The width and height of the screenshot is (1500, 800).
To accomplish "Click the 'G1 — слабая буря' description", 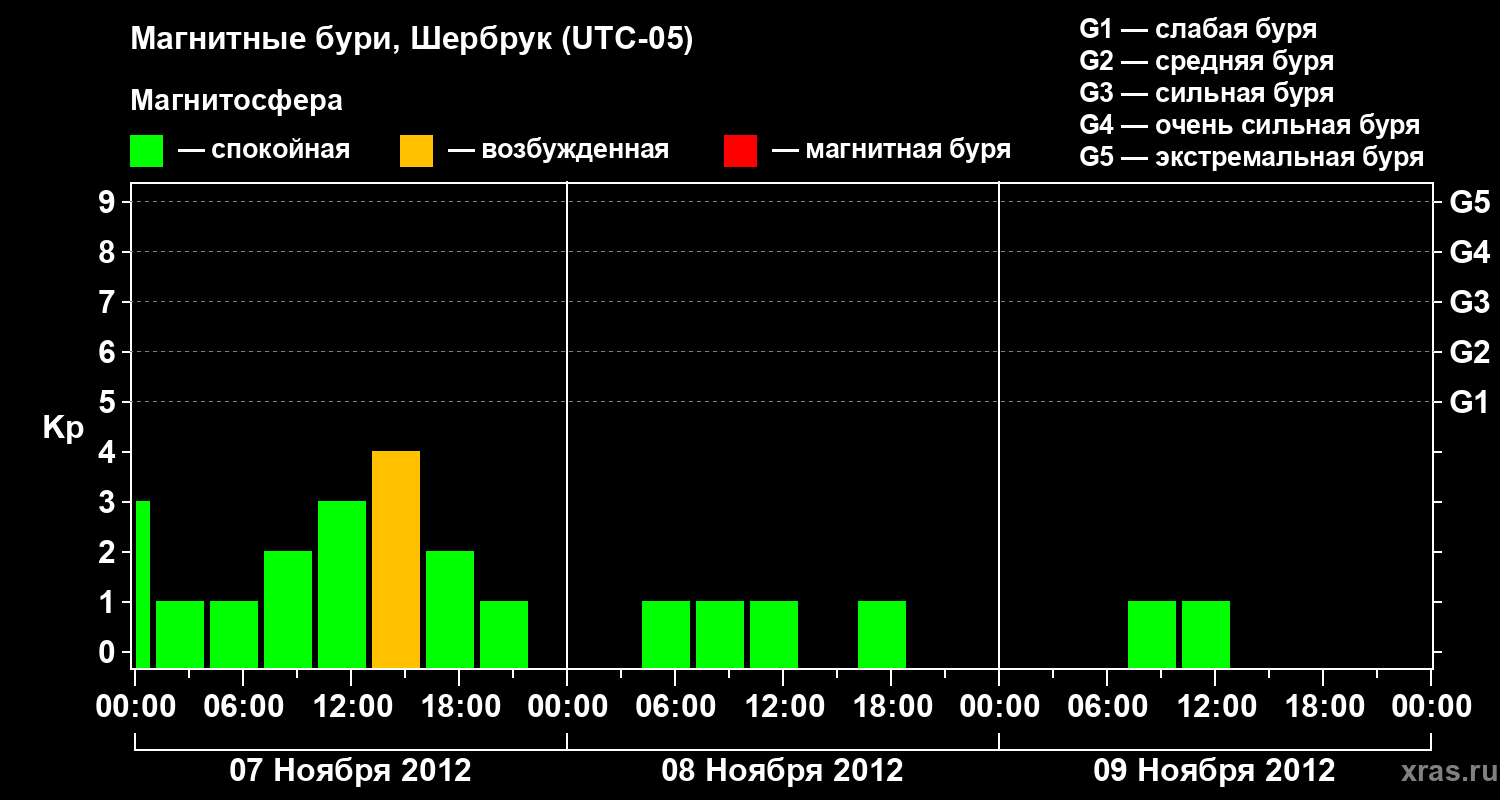I will point(1198,29).
